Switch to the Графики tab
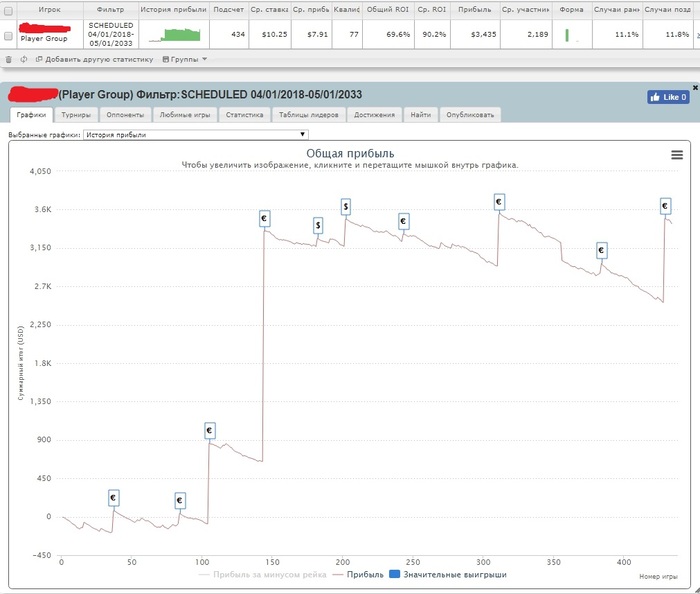This screenshot has height=594, width=700. 31,115
